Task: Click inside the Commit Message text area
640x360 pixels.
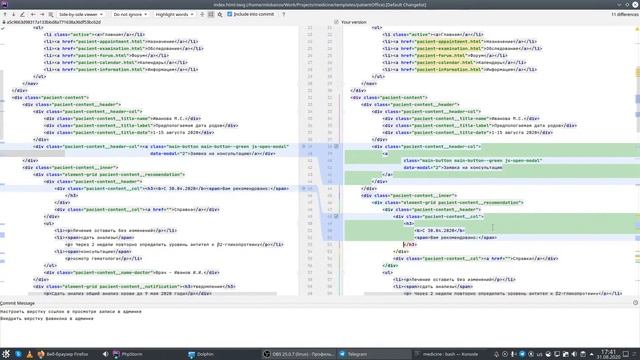Action: pyautogui.click(x=320, y=327)
